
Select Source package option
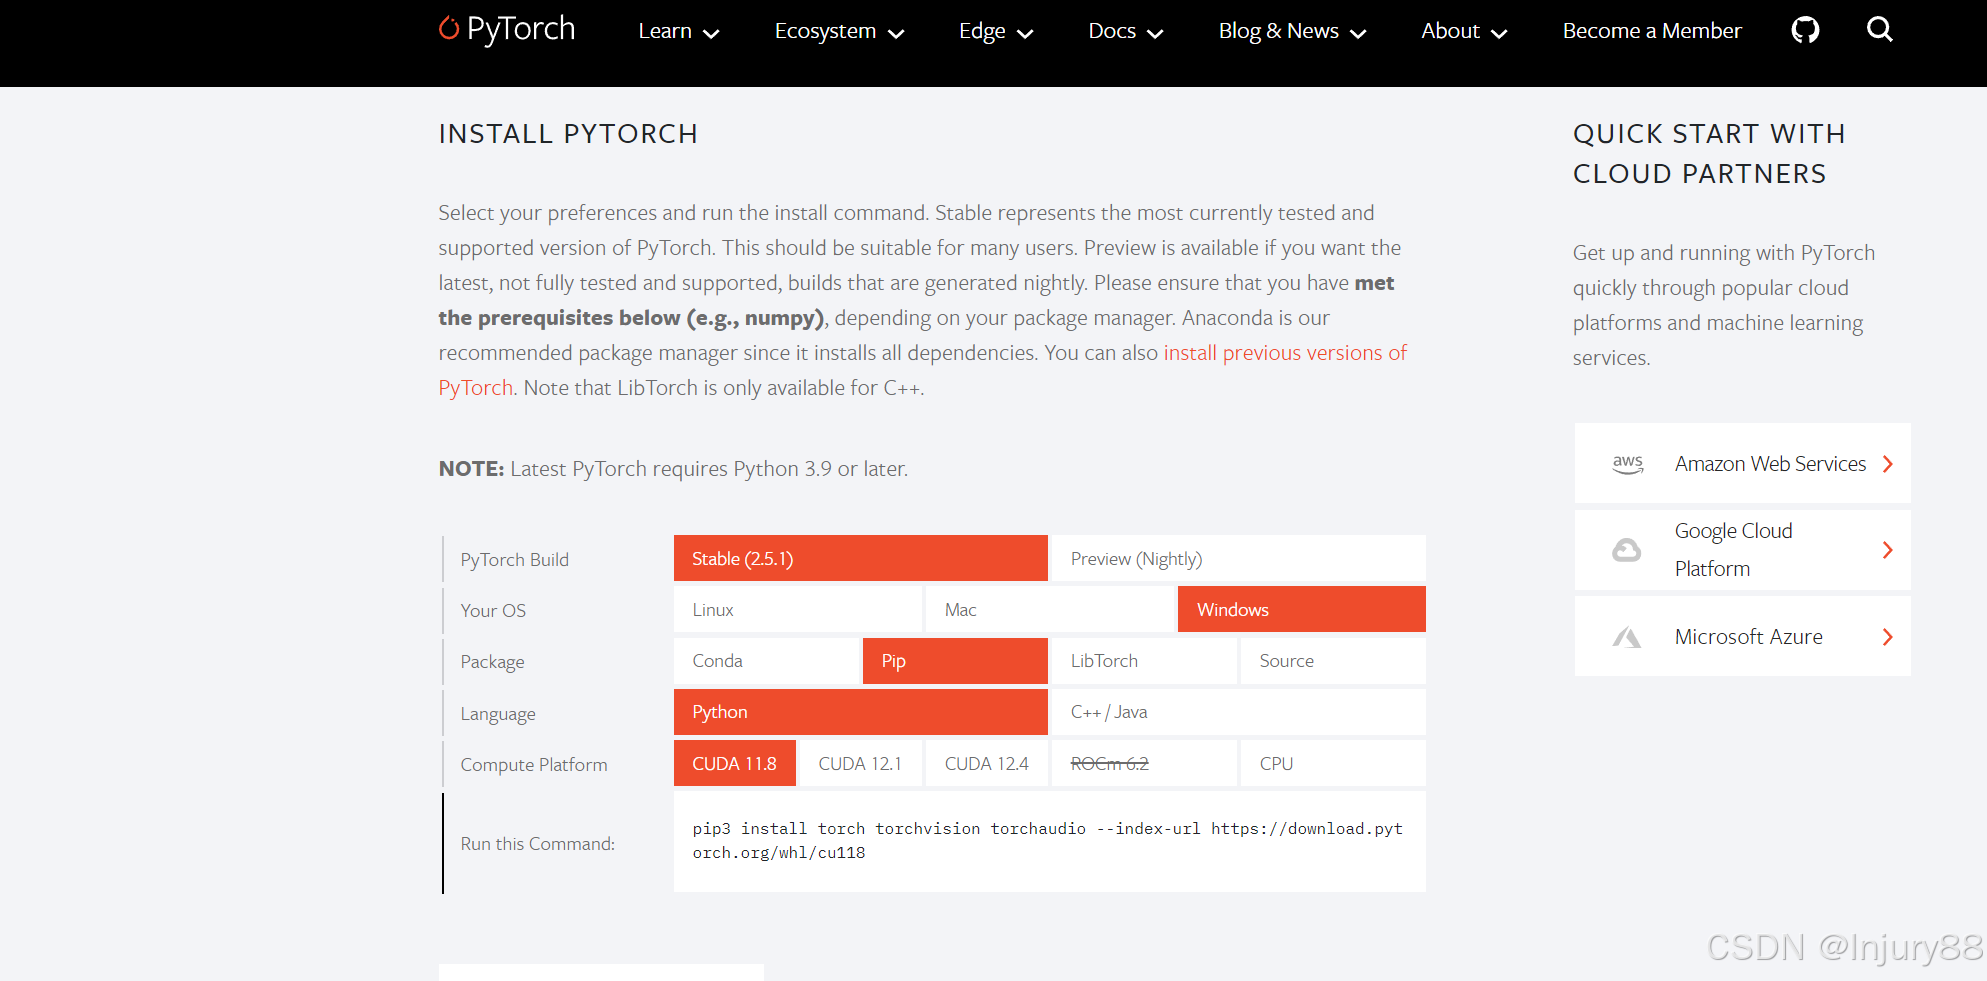pos(1333,661)
